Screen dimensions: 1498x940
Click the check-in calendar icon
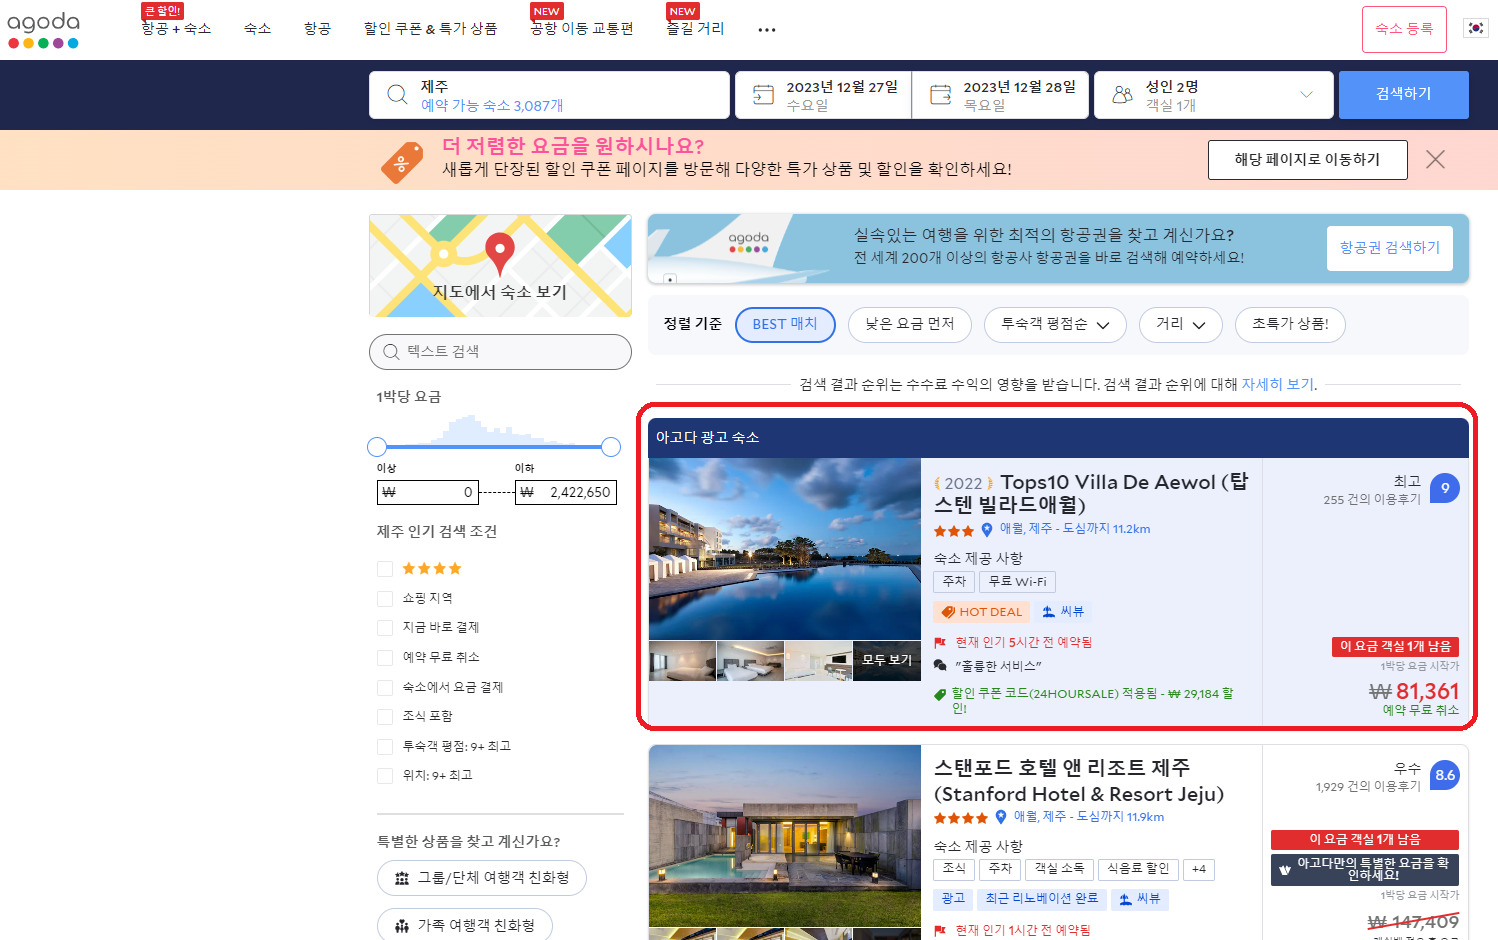pyautogui.click(x=763, y=95)
